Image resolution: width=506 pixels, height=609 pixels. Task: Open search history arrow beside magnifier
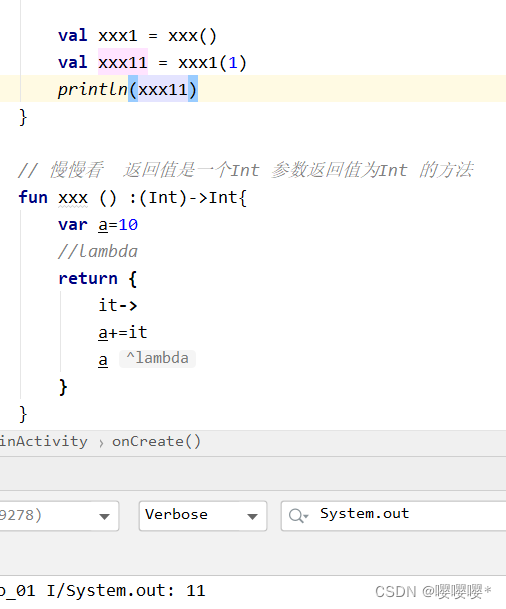306,517
